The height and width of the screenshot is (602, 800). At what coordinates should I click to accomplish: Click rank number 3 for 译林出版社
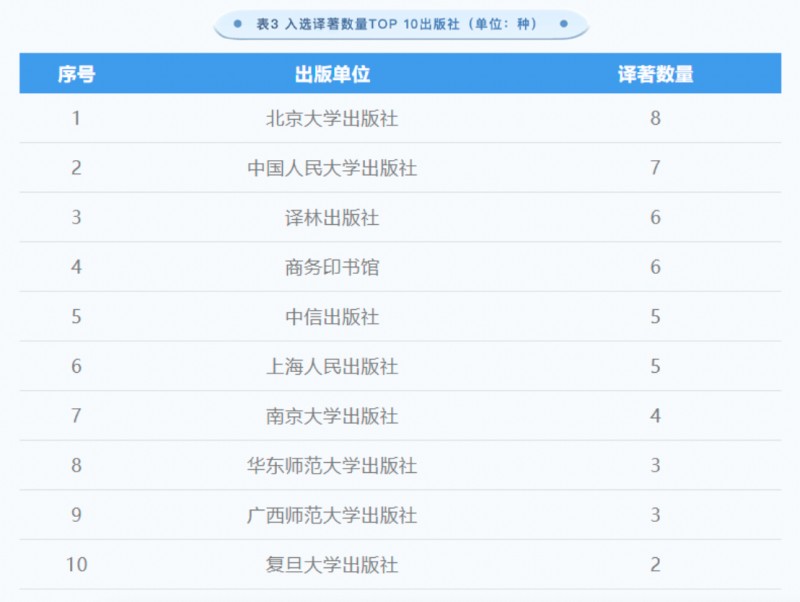tap(77, 217)
